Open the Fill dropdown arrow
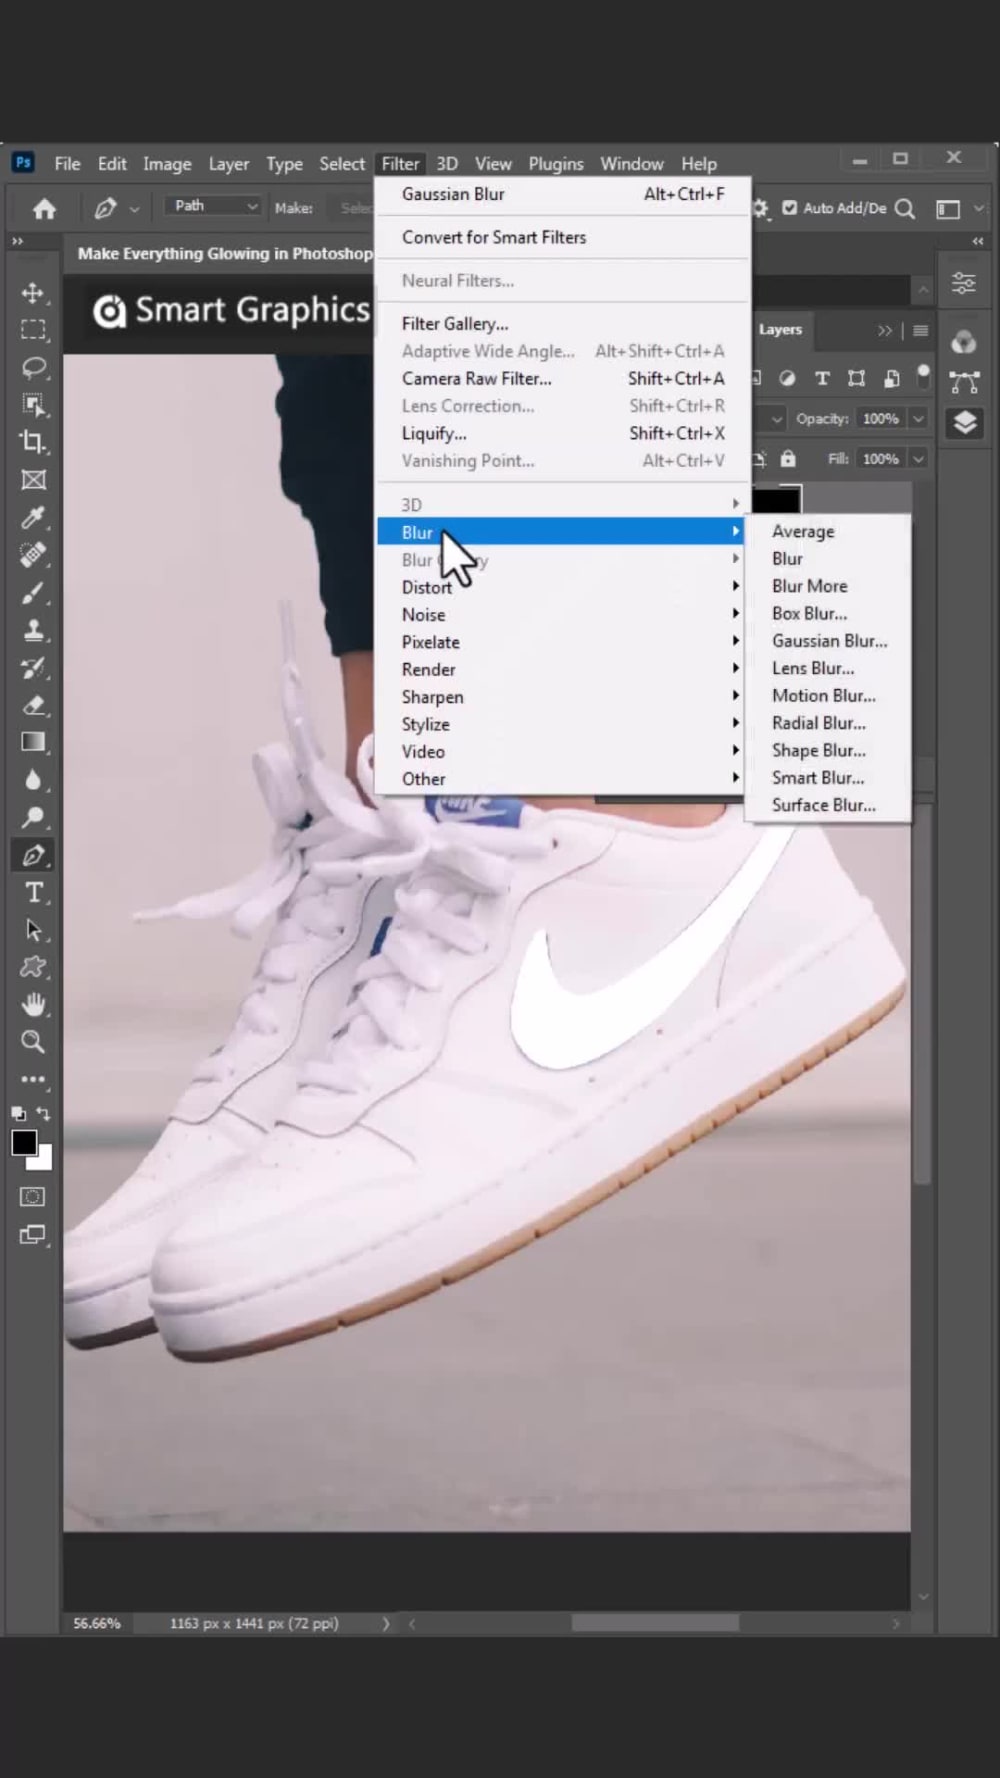The width and height of the screenshot is (1000, 1778). pos(918,459)
